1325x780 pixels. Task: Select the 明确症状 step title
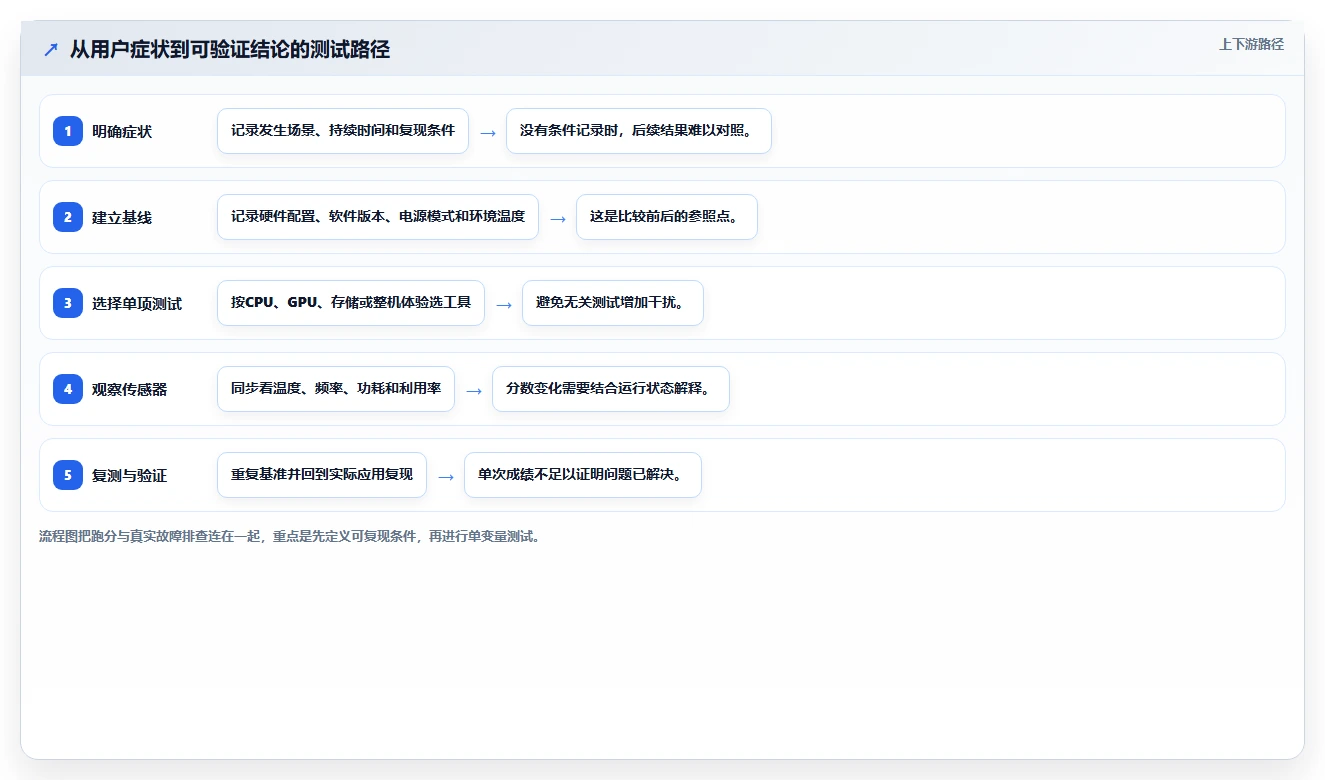(122, 131)
